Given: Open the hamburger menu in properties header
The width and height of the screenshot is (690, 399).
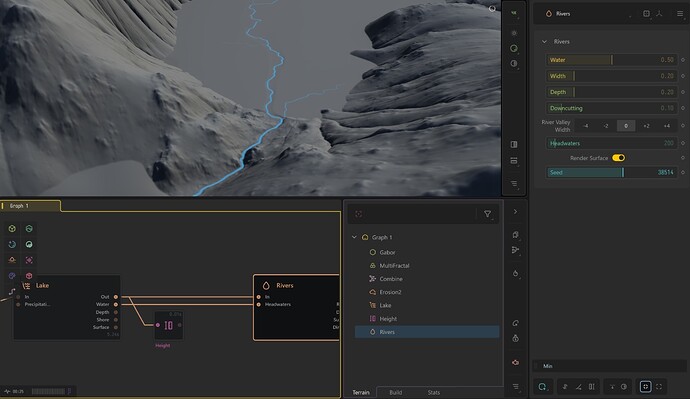Looking at the screenshot, I should (680, 14).
